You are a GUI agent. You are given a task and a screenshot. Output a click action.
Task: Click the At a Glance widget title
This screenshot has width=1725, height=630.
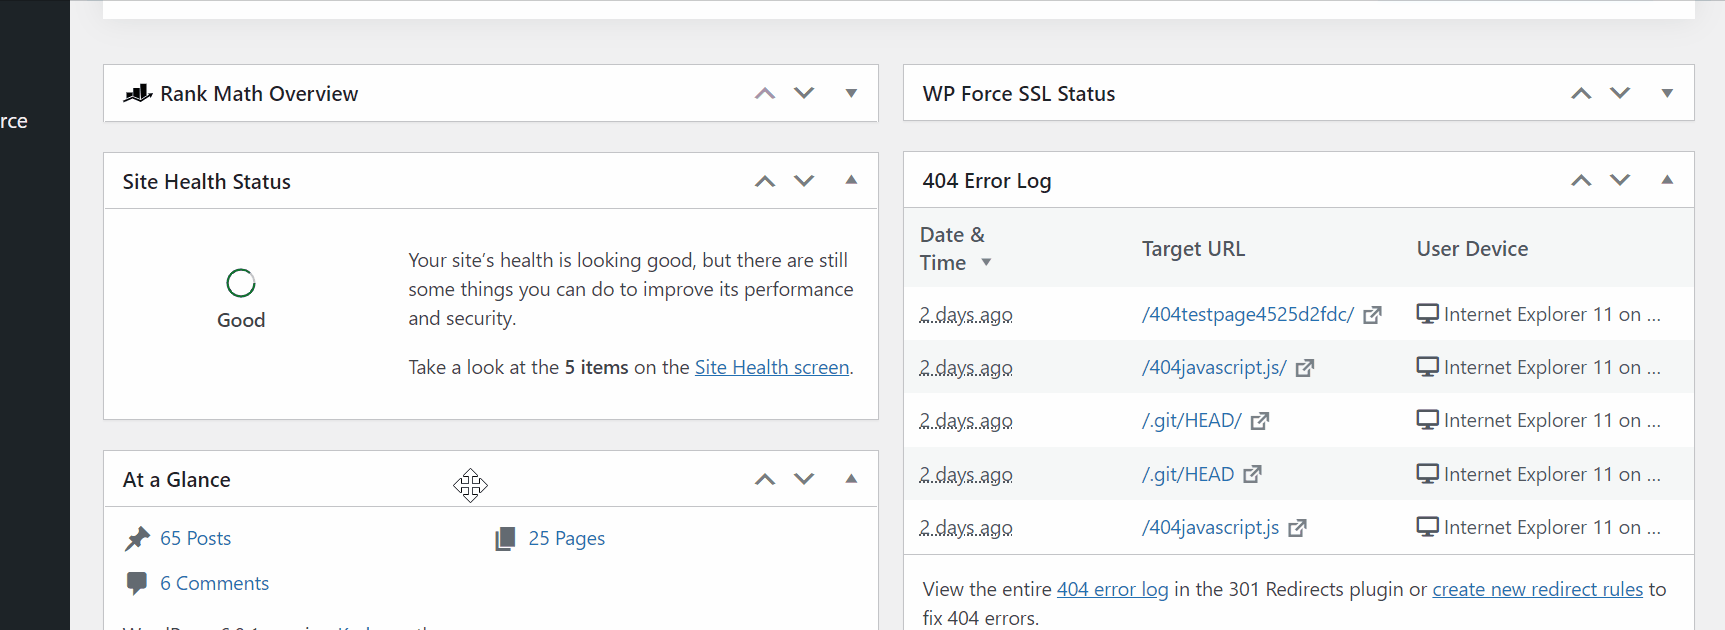tap(177, 480)
